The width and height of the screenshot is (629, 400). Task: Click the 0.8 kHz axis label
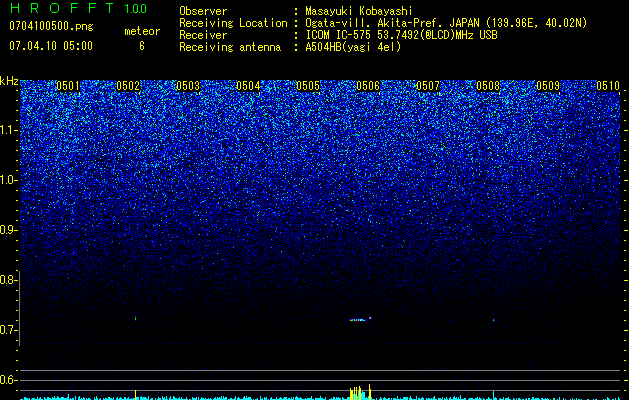(8, 280)
